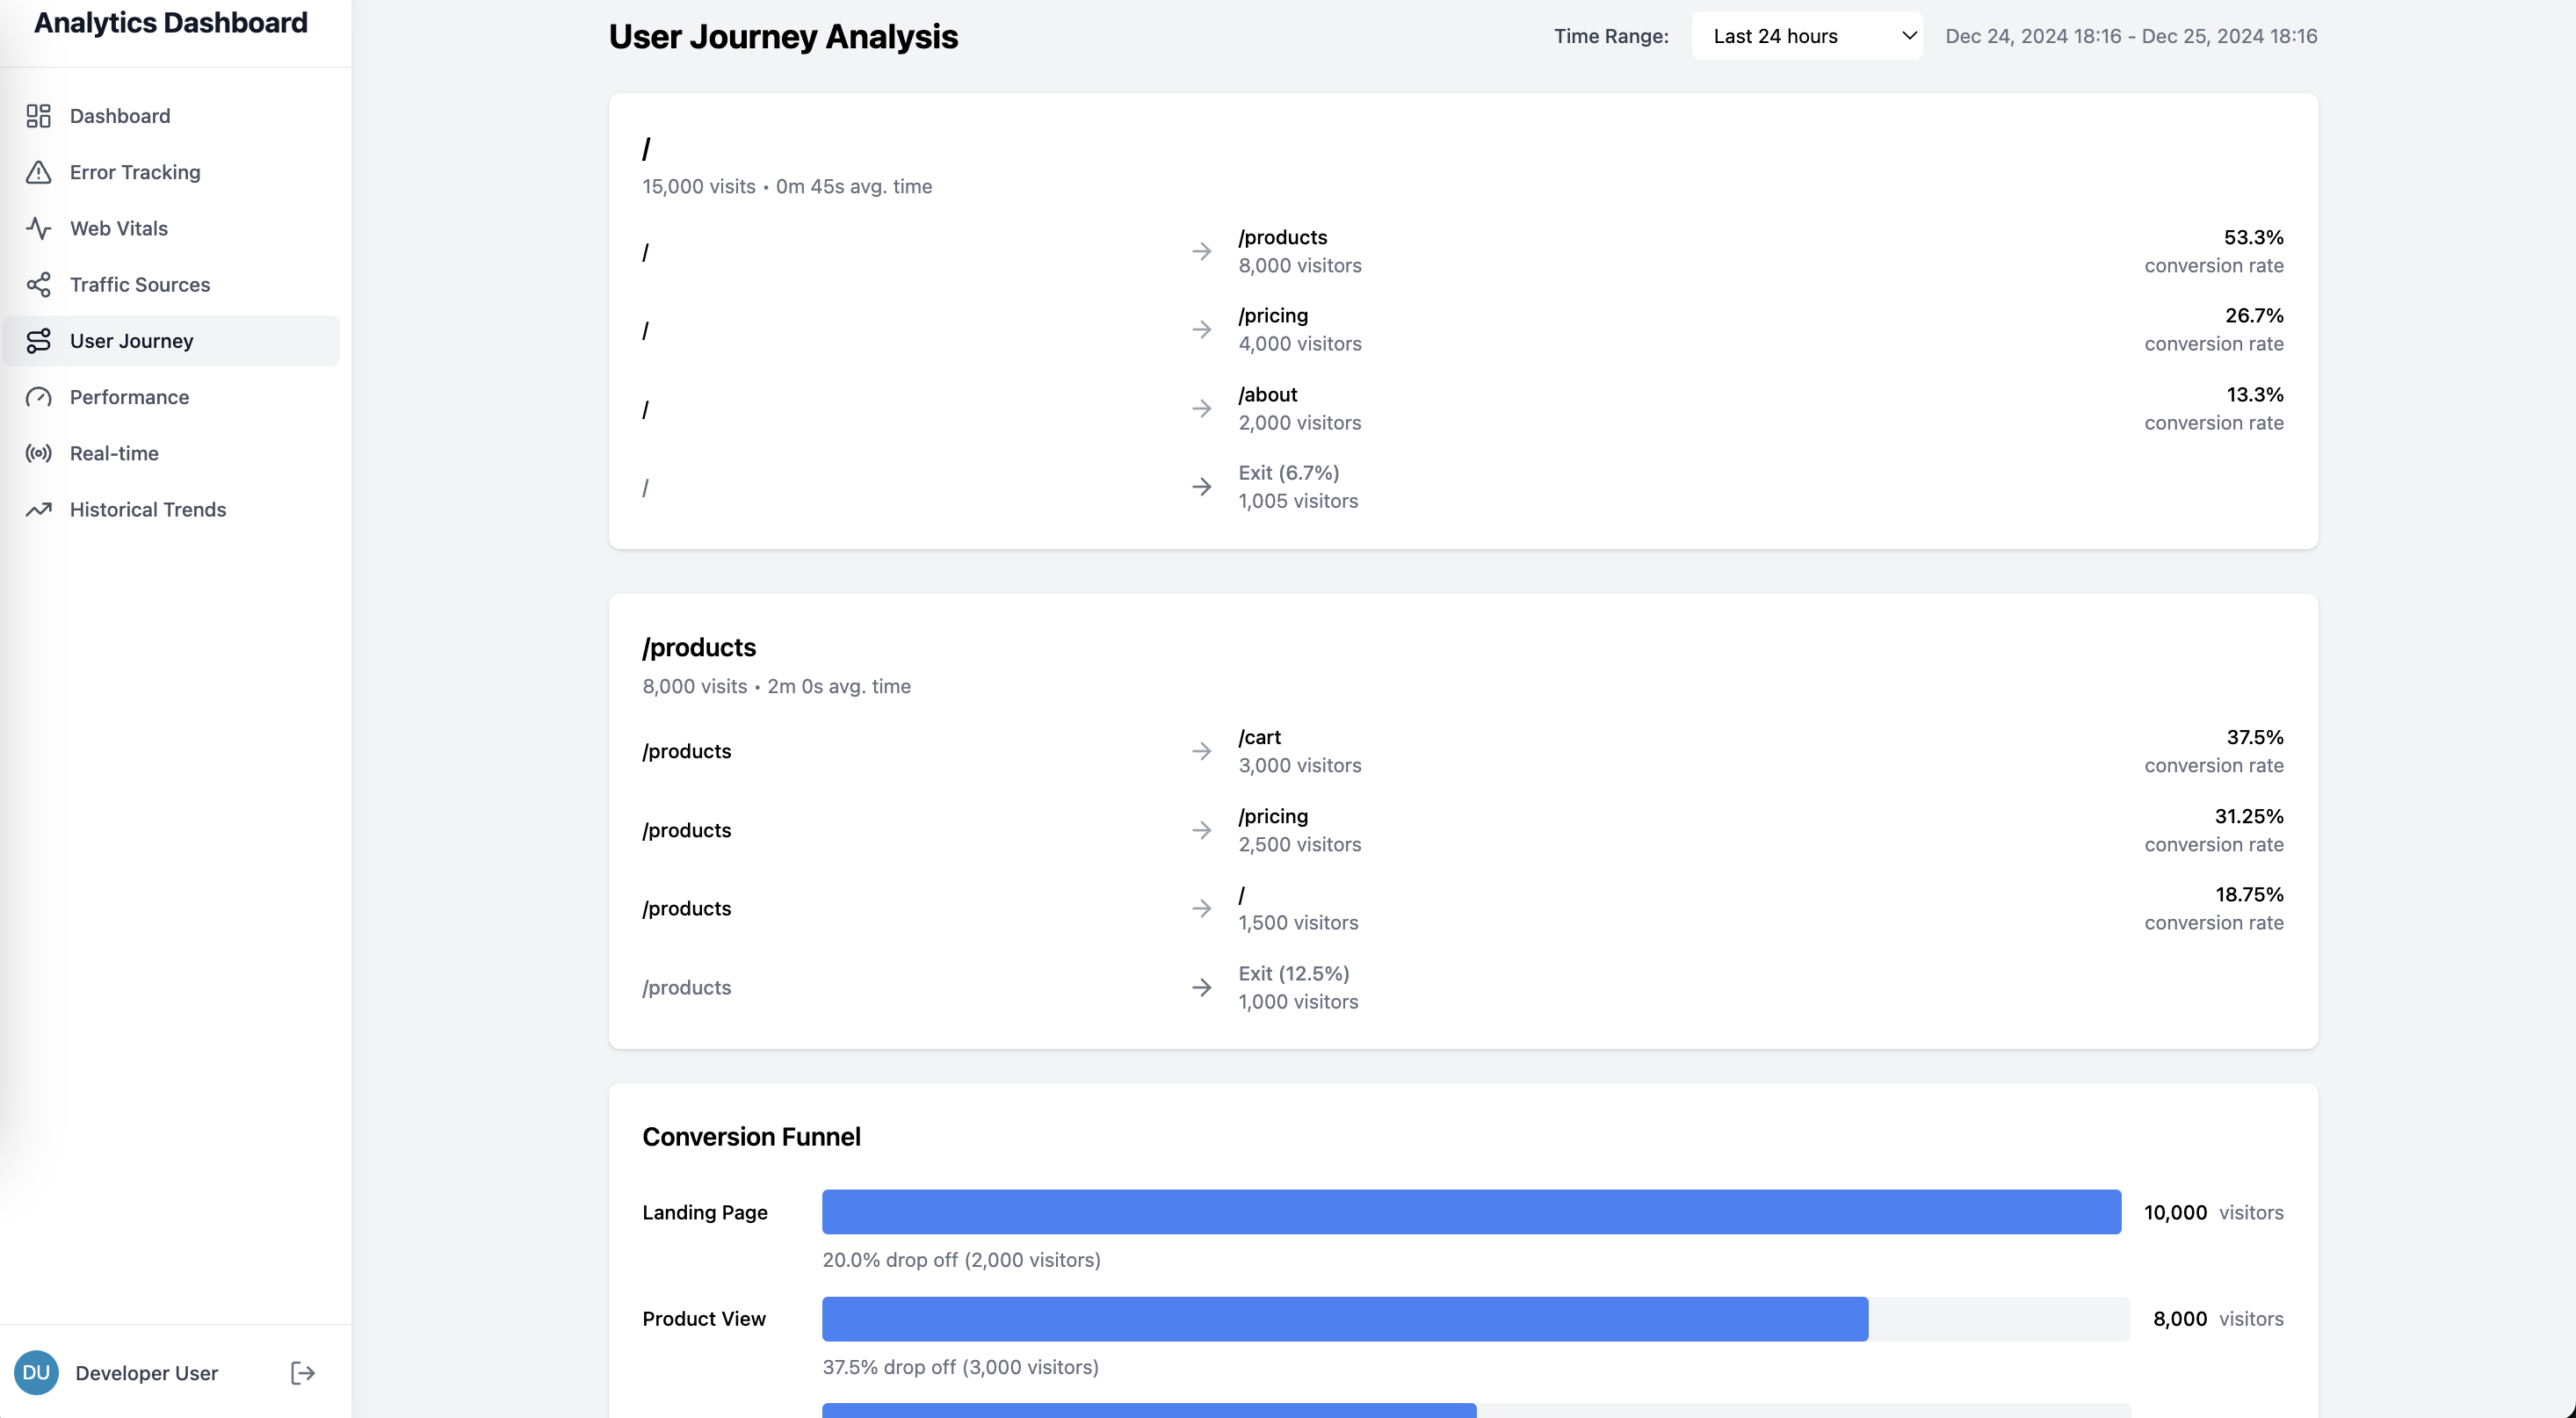Select the Web Vitals waveform icon
2576x1418 pixels.
[38, 228]
